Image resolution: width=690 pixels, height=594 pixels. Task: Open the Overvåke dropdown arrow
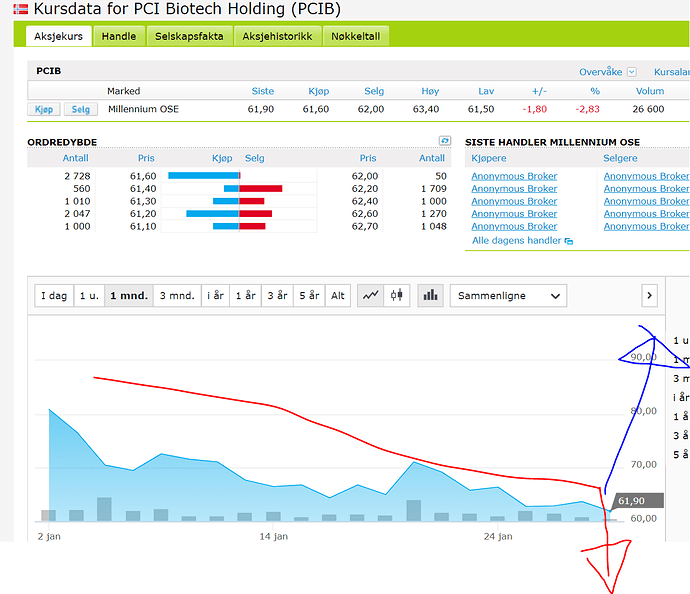point(632,72)
